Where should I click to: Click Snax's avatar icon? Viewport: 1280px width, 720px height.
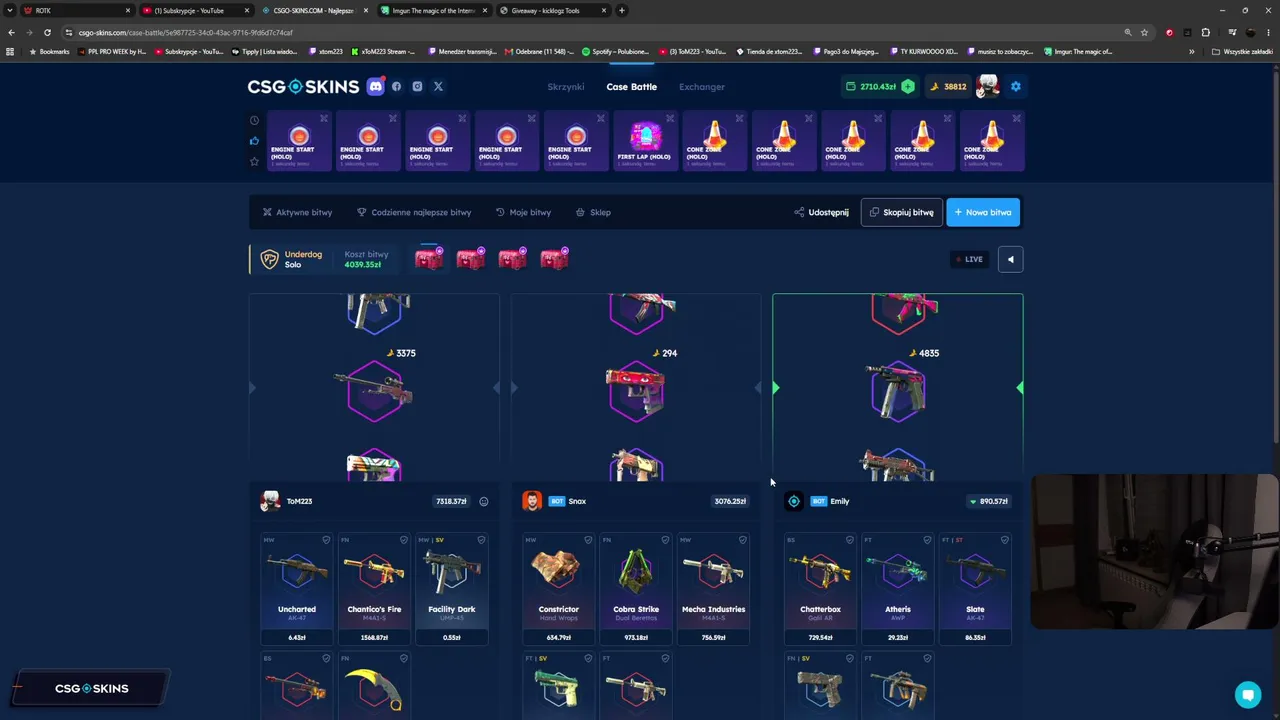click(532, 501)
